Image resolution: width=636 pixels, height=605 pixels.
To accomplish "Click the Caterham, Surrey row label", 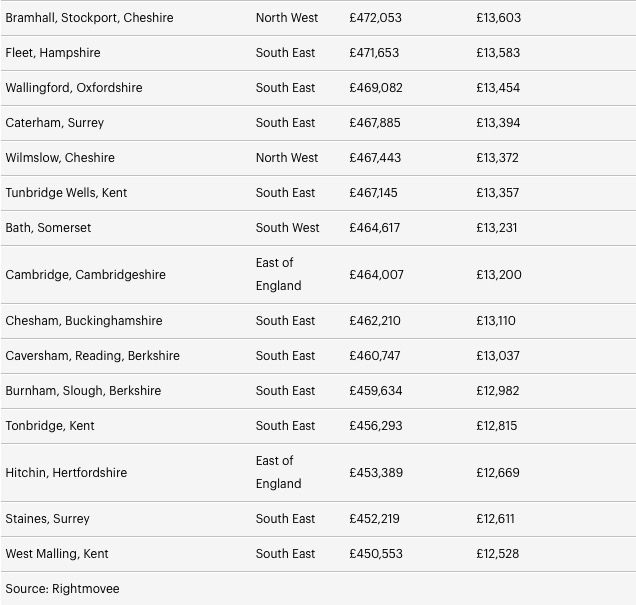I will (55, 123).
